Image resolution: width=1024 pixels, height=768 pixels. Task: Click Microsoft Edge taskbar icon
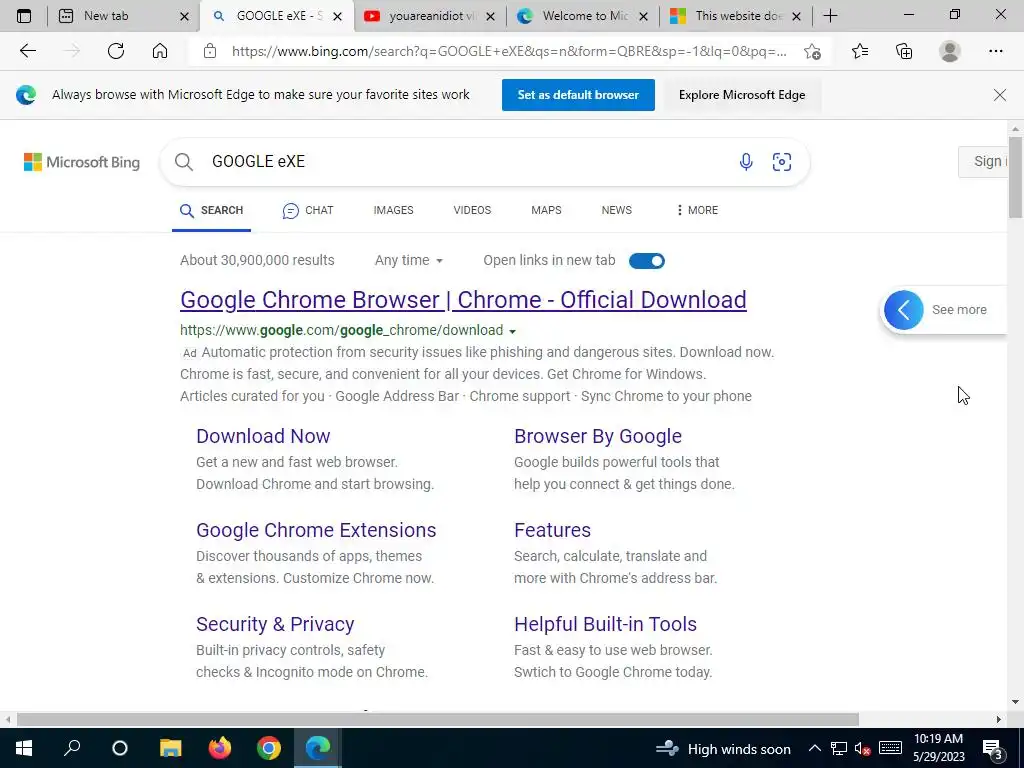tap(318, 748)
